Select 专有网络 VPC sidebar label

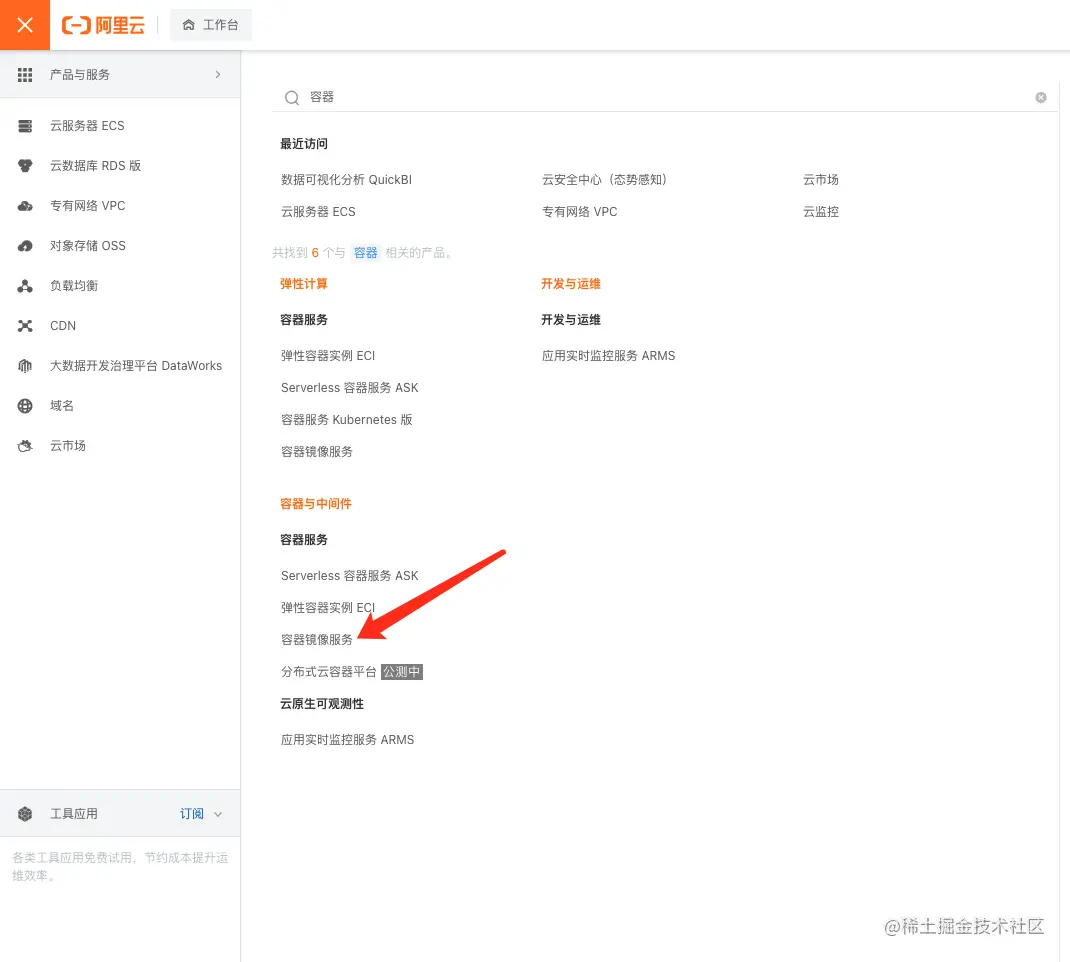coord(87,206)
